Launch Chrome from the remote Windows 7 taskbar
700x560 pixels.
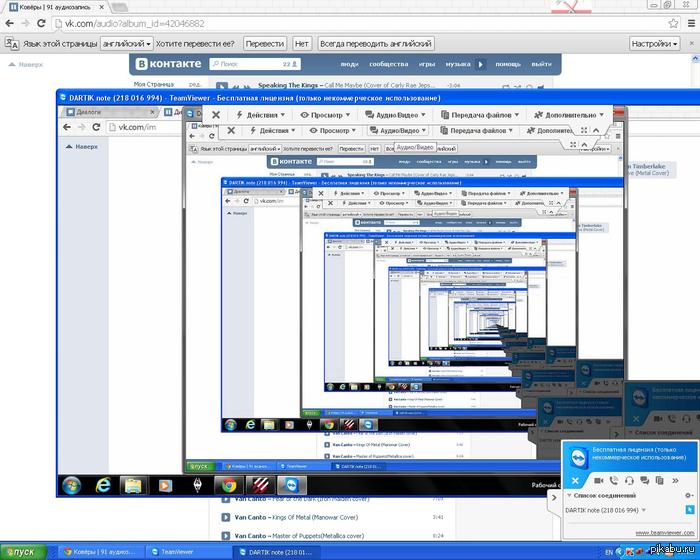228,485
